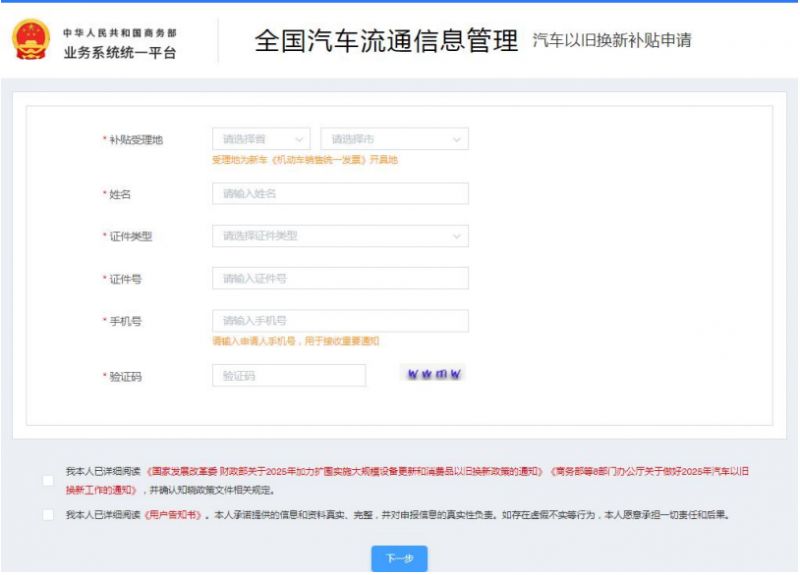Click the 汽车以旧换新补贴申请 subtitle
Image resolution: width=800 pixels, height=575 pixels.
point(612,41)
